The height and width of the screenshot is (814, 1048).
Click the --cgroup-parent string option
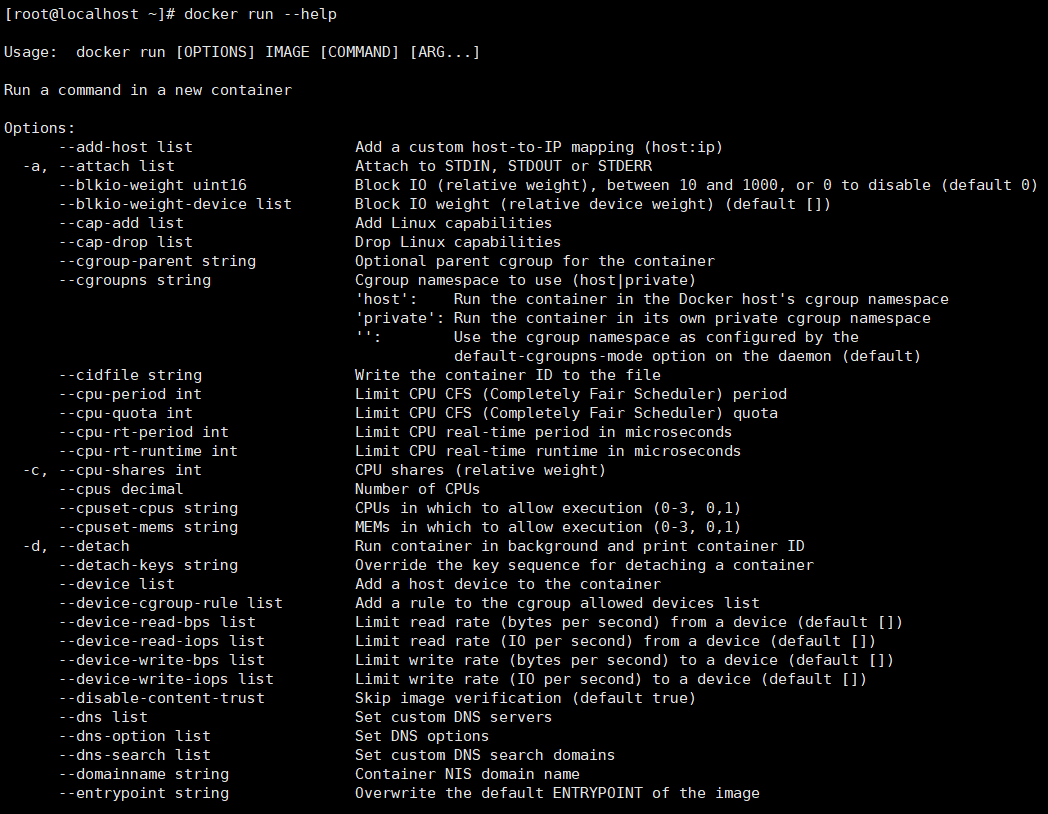tap(157, 261)
